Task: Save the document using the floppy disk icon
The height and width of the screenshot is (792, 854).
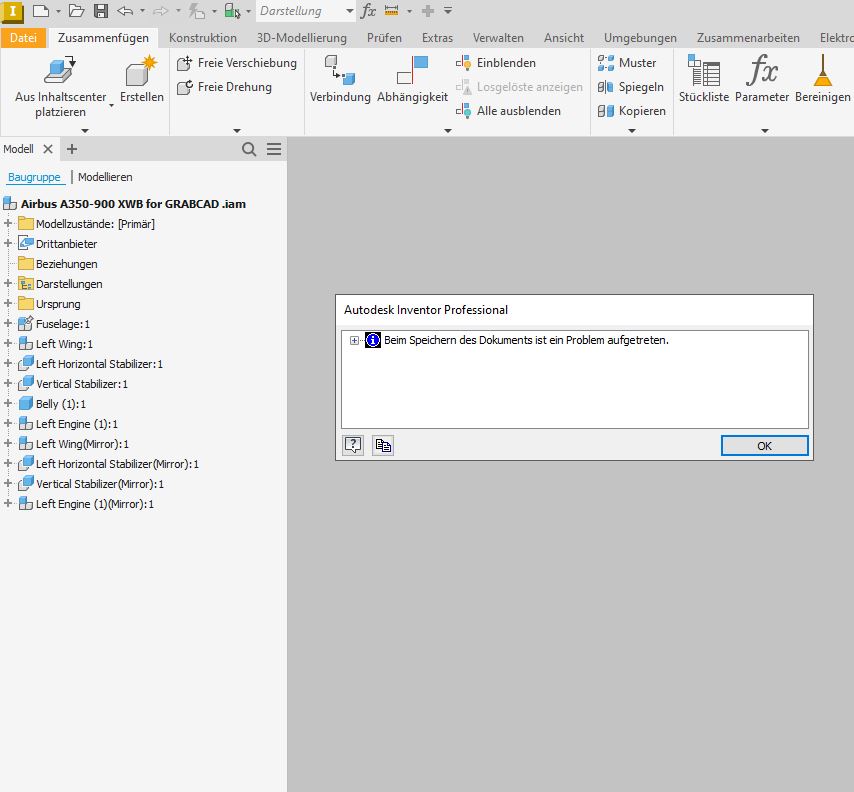Action: [101, 11]
